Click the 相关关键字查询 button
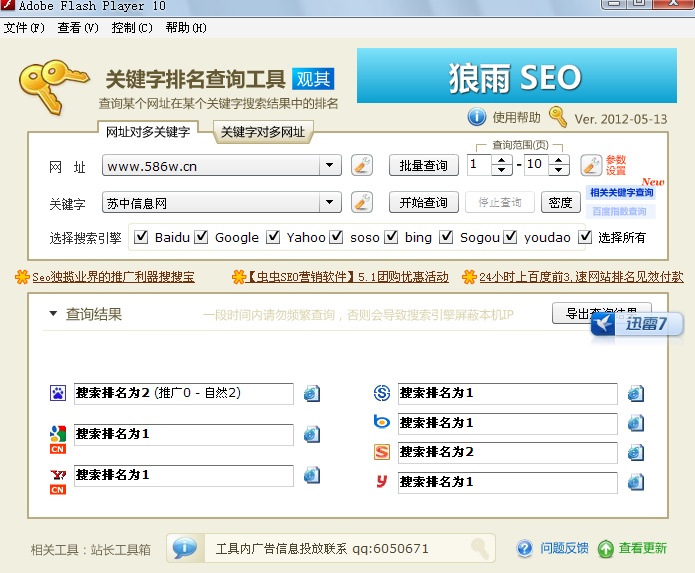This screenshot has height=573, width=695. coord(621,192)
